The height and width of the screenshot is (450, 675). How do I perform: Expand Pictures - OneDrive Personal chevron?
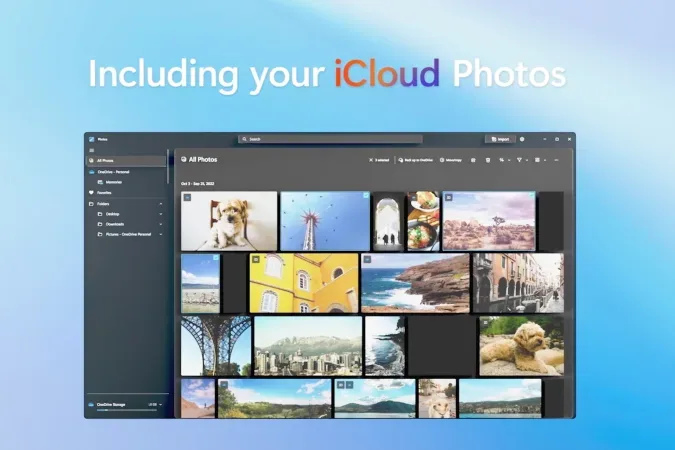click(x=161, y=235)
